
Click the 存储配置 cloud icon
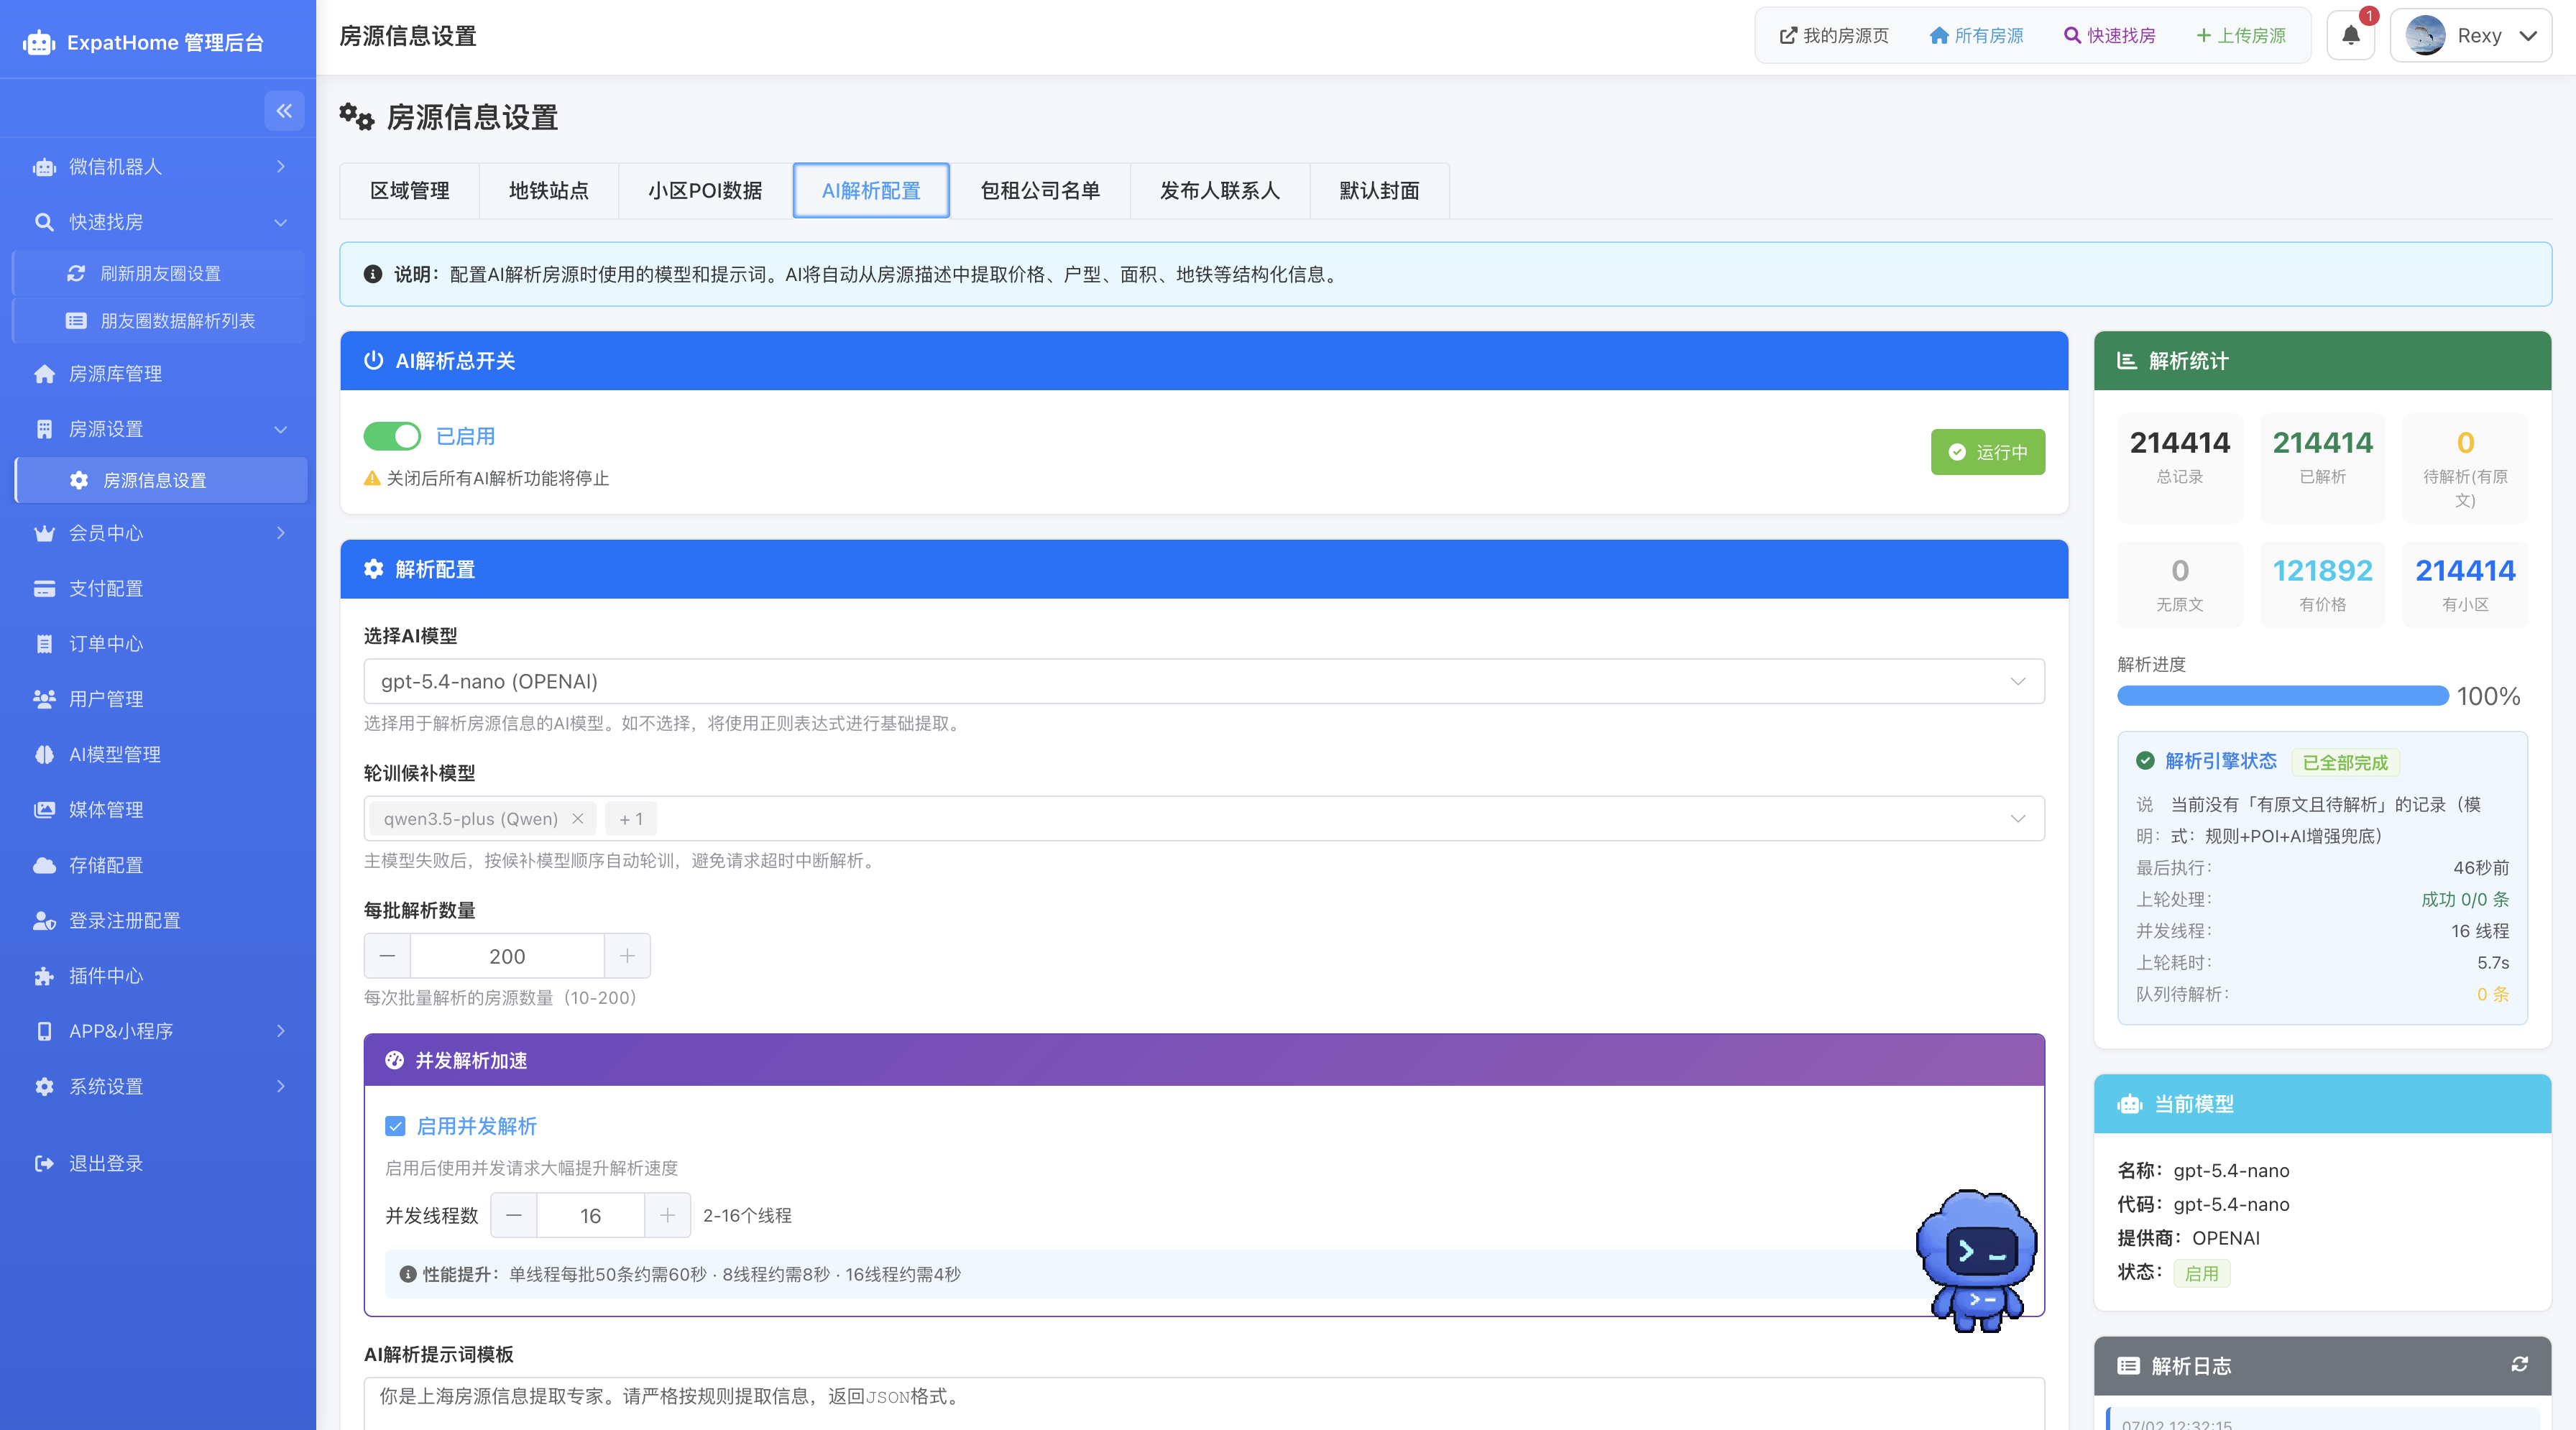44,865
